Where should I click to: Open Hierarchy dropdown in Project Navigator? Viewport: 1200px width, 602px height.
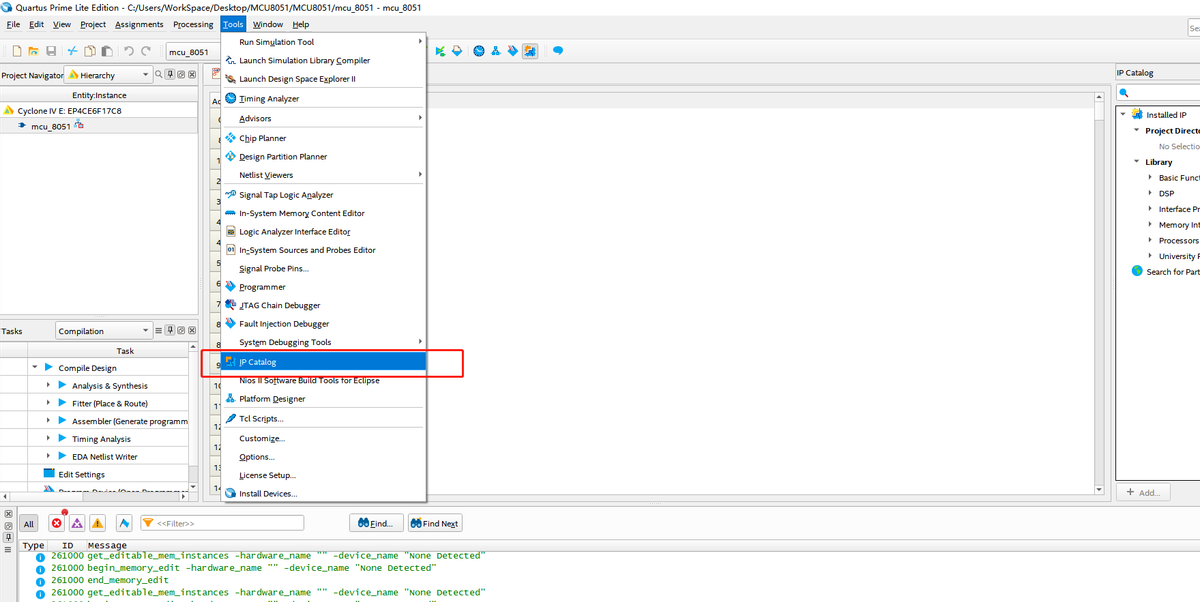pyautogui.click(x=108, y=75)
